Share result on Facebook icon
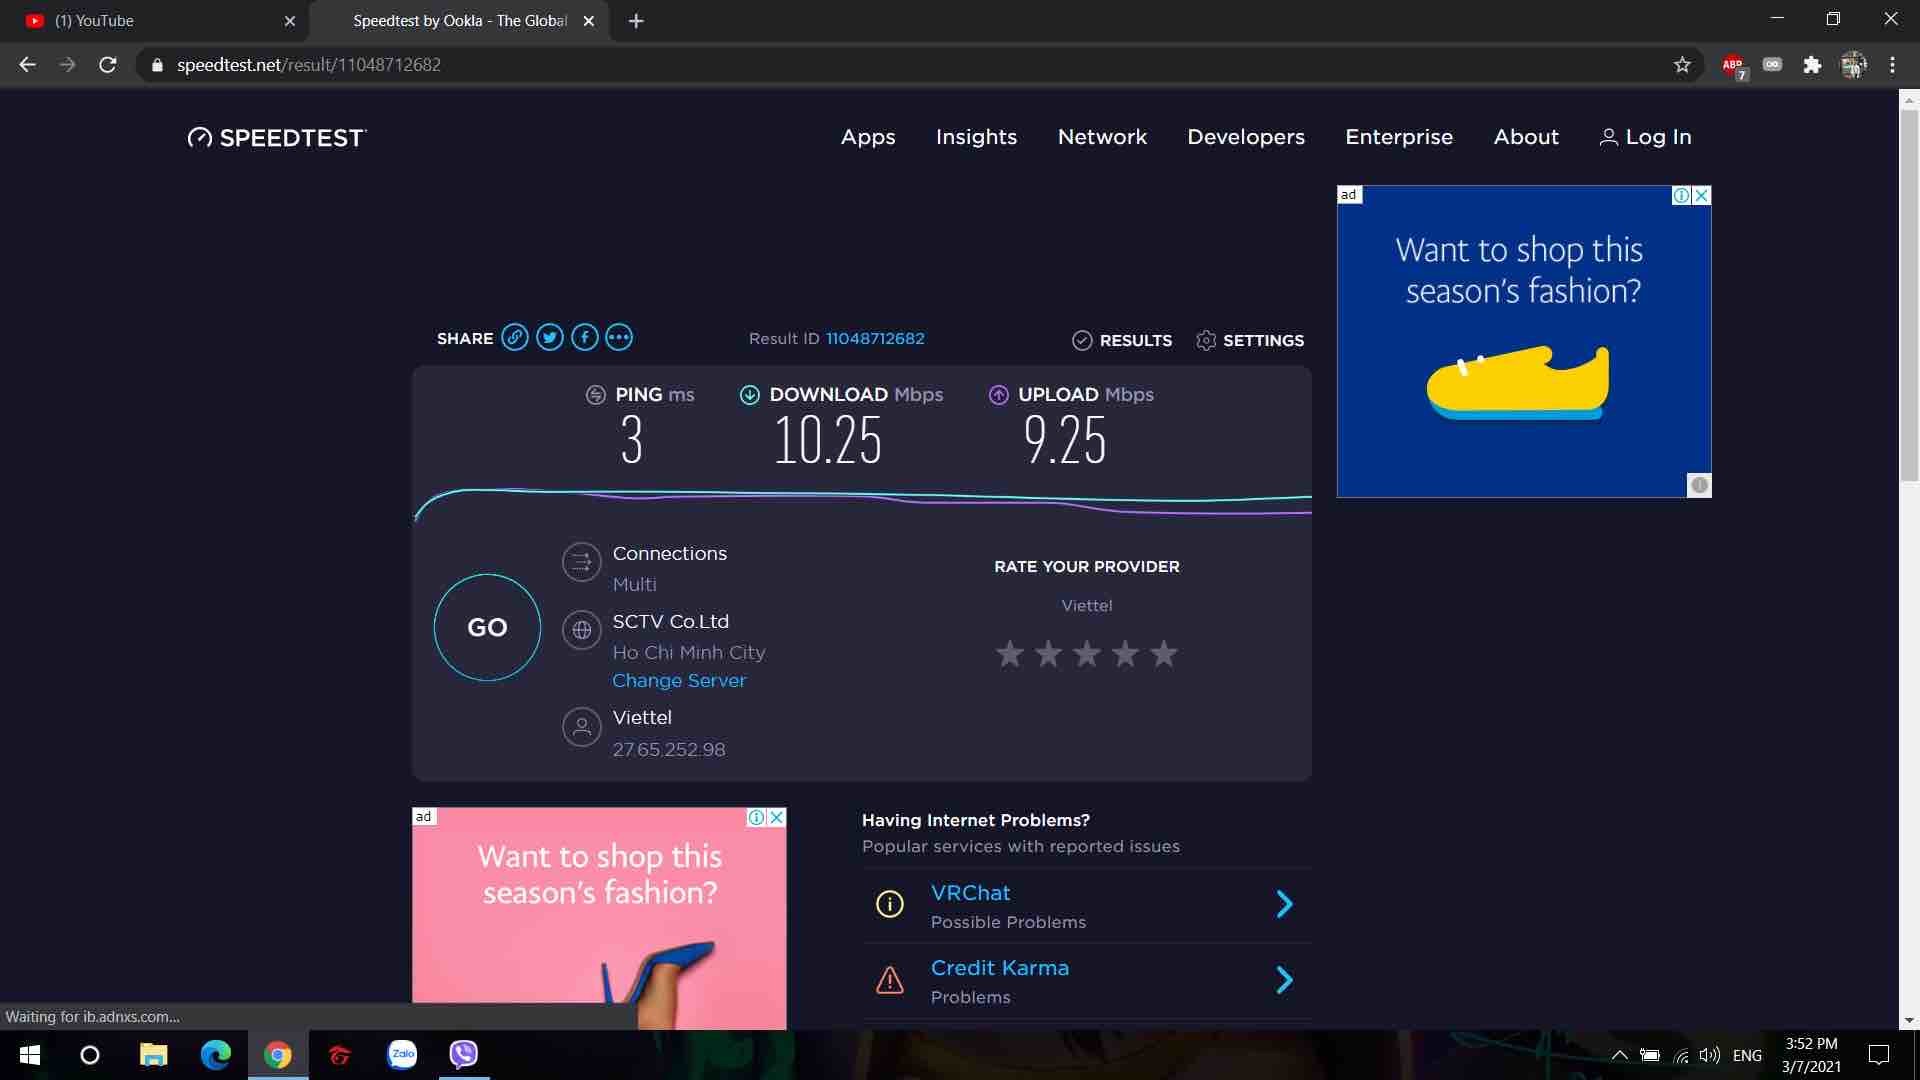The width and height of the screenshot is (1920, 1080). pyautogui.click(x=585, y=338)
